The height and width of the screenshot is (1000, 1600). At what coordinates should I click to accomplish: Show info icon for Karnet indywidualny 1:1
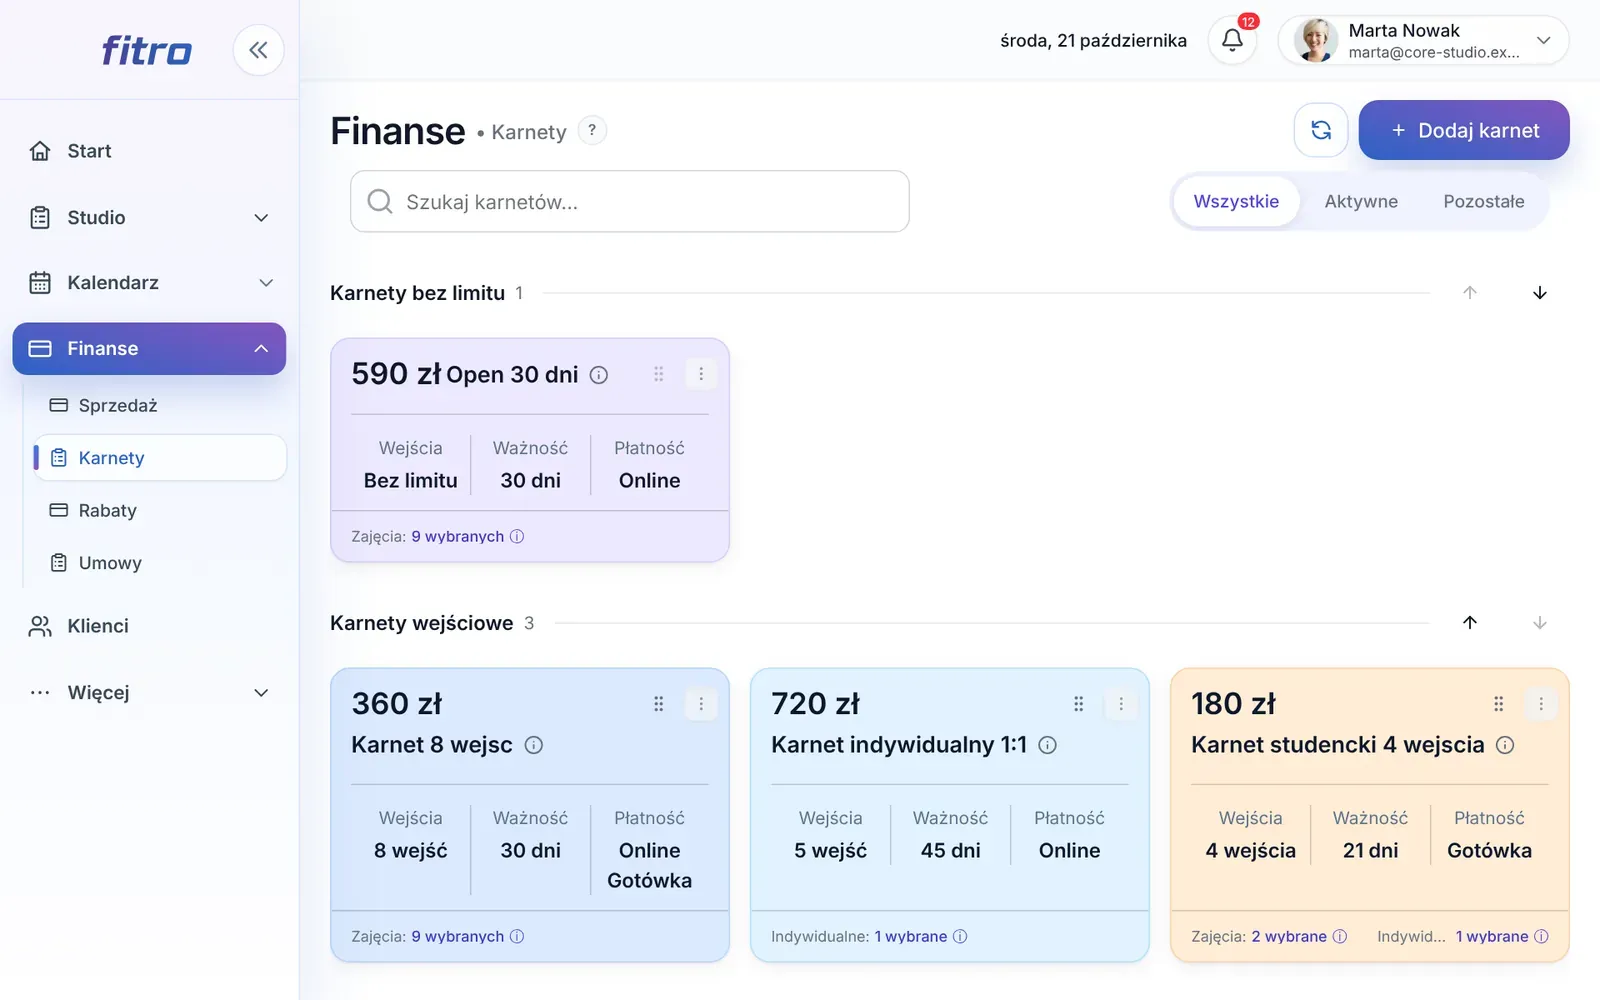pyautogui.click(x=1048, y=745)
